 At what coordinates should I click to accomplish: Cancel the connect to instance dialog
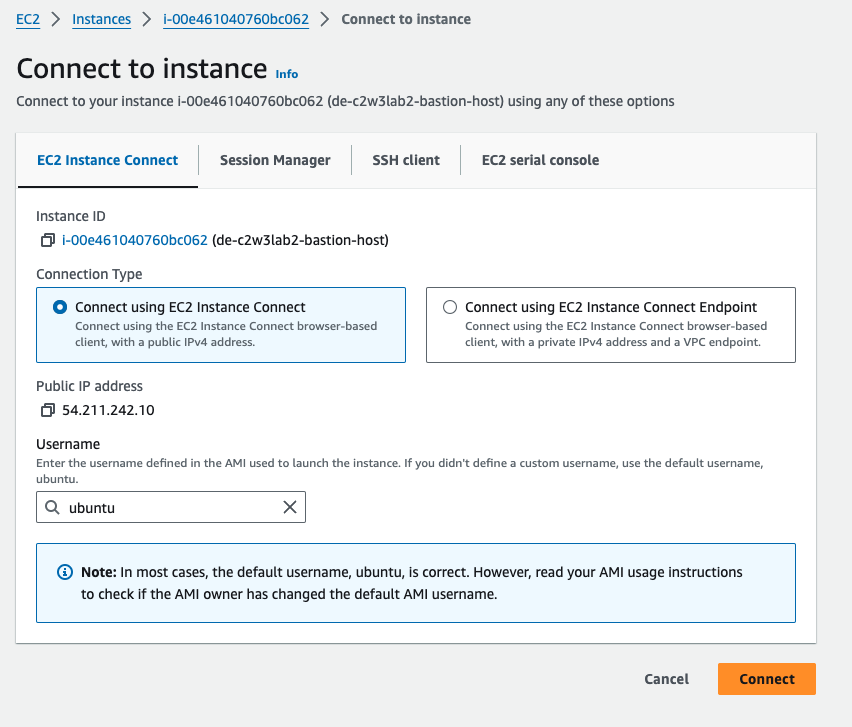click(x=666, y=679)
